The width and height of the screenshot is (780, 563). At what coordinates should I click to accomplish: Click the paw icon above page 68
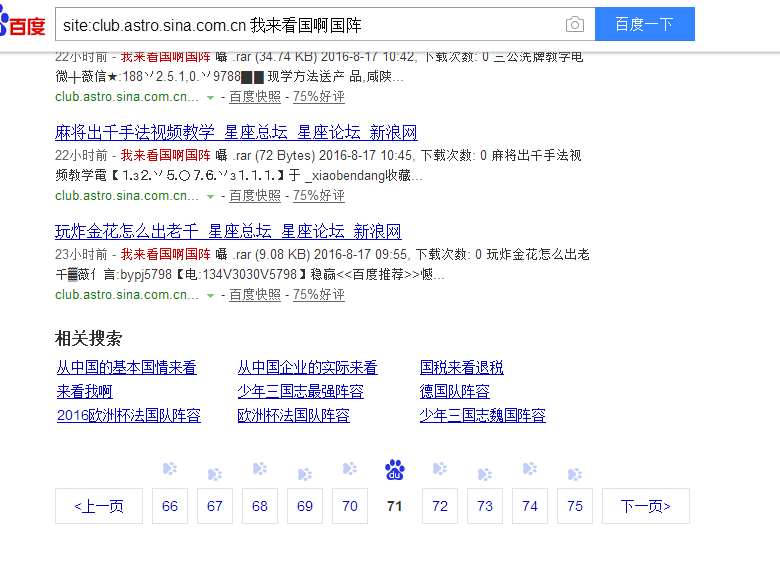[x=260, y=469]
